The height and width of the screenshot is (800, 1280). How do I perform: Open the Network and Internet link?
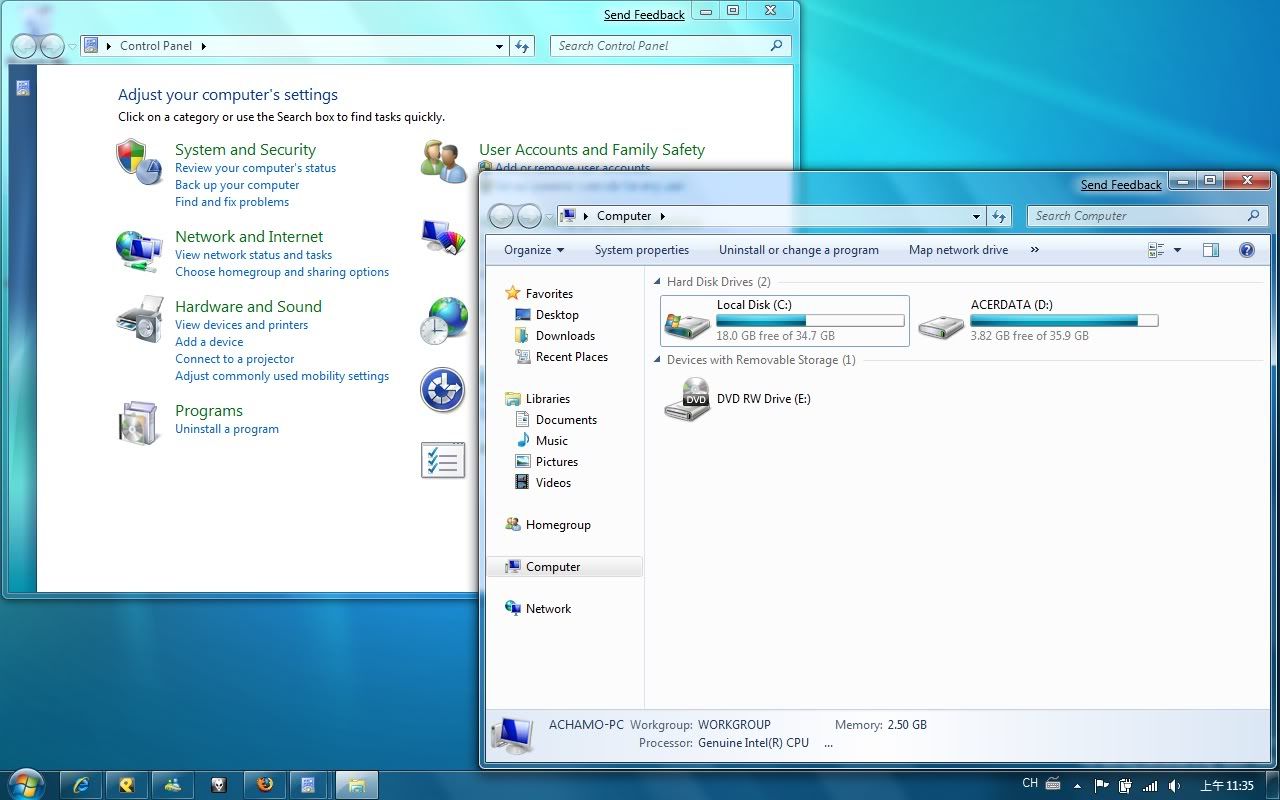click(249, 237)
